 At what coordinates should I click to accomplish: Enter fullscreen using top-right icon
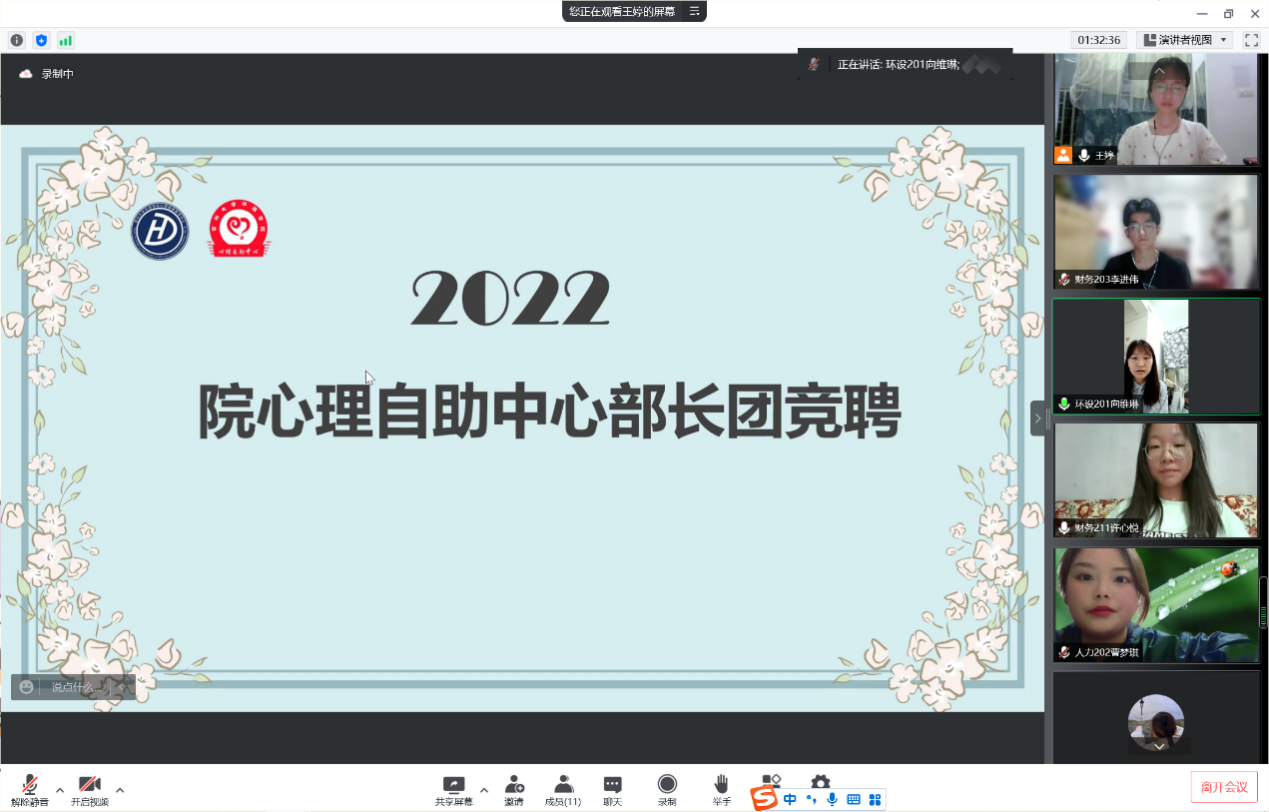click(1251, 40)
